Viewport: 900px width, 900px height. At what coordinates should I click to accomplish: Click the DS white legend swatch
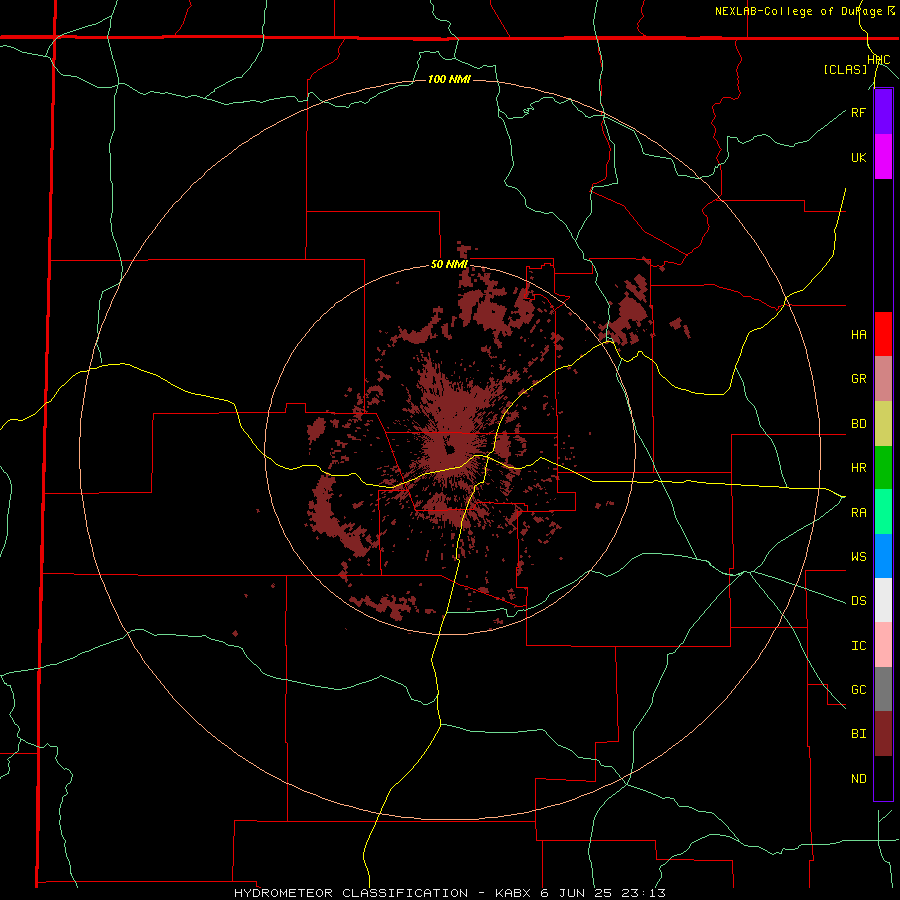coord(883,600)
